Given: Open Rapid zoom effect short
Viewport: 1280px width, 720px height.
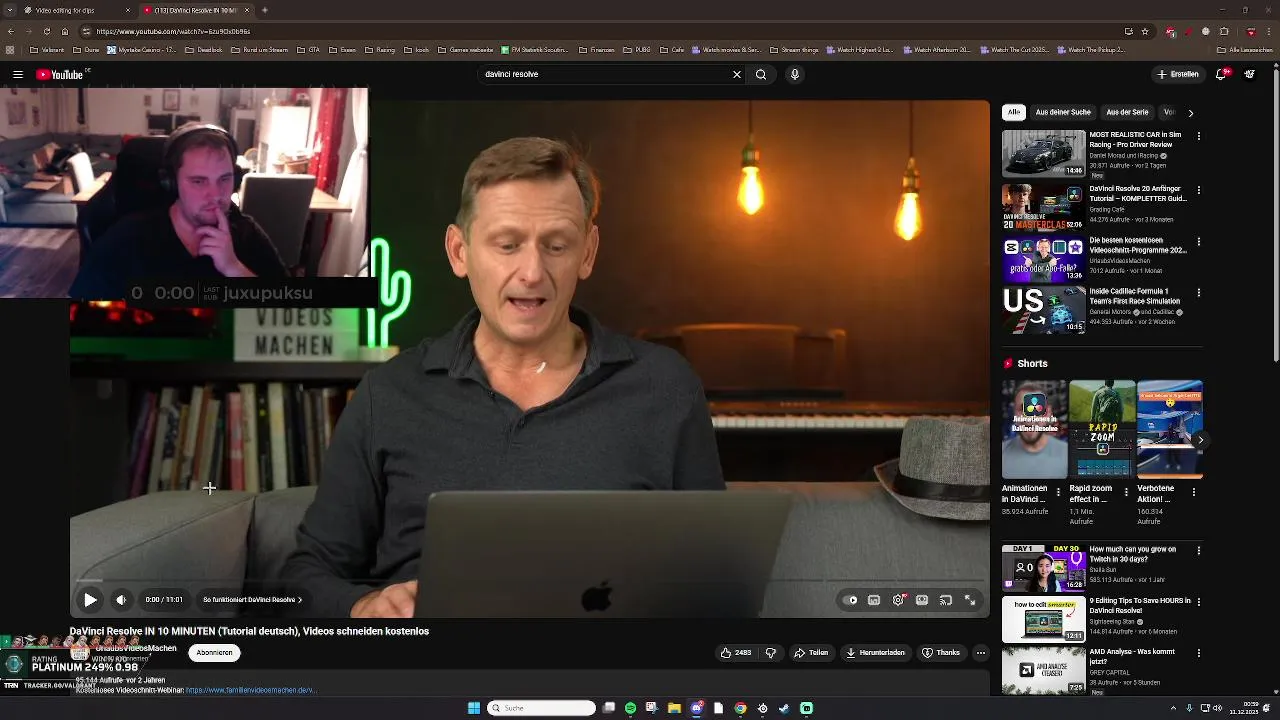Looking at the screenshot, I should (x=1102, y=430).
